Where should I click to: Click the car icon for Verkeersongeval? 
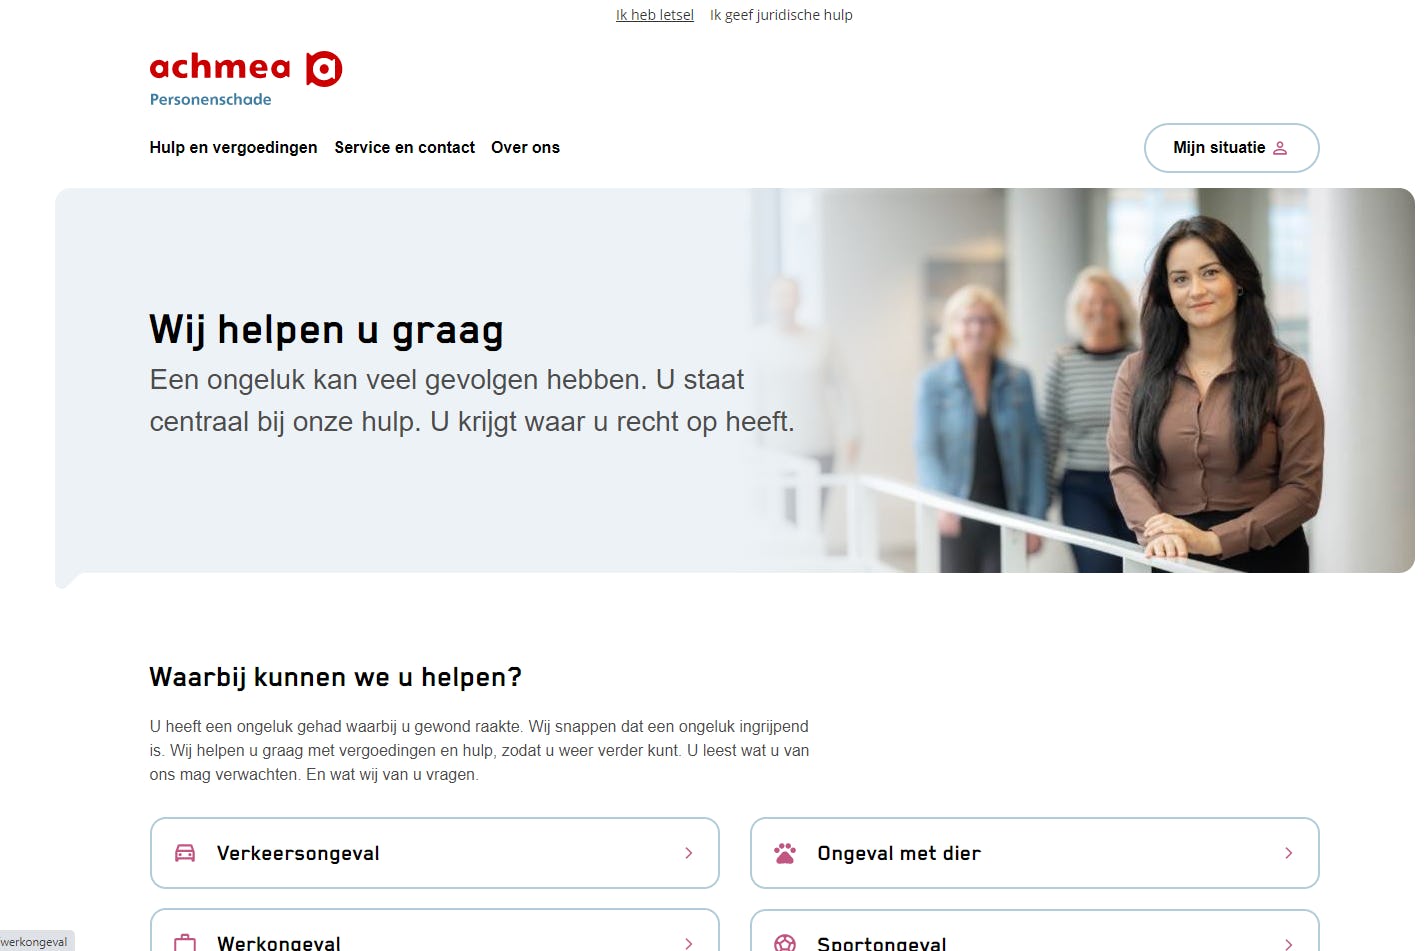tap(185, 853)
